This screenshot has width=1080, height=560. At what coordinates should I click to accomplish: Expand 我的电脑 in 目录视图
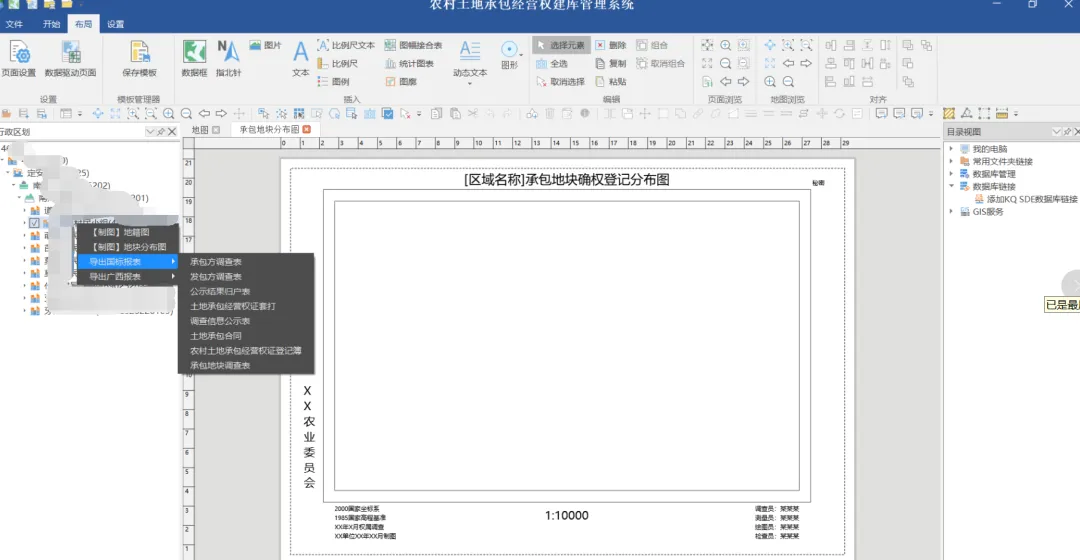[951, 149]
